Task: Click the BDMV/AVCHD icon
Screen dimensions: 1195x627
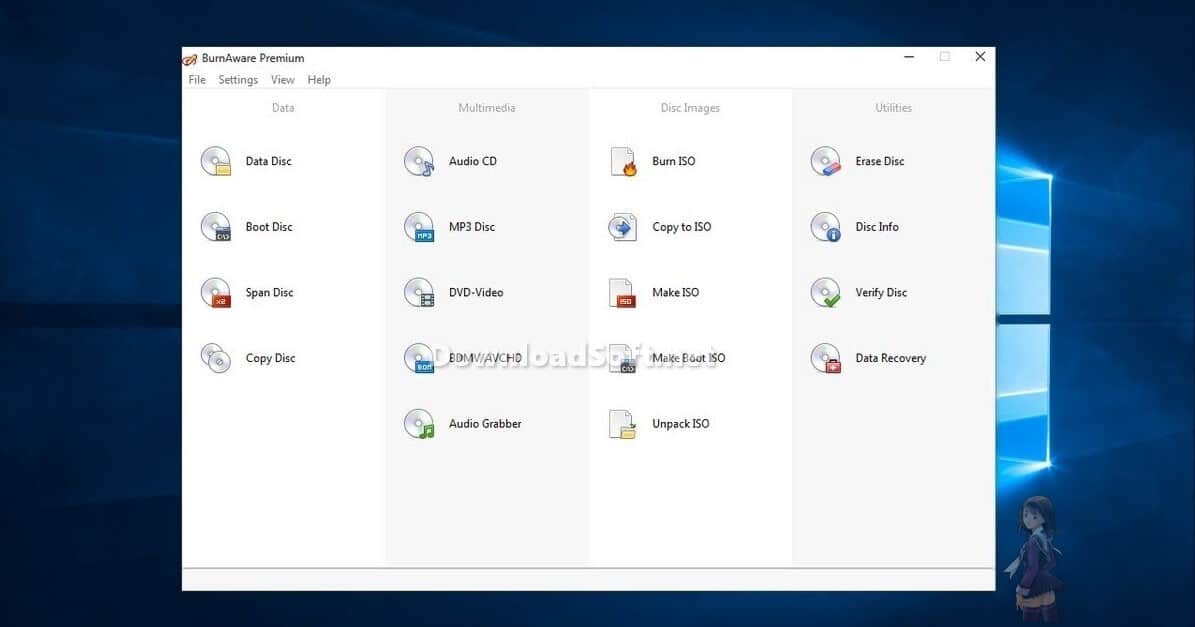Action: tap(419, 358)
